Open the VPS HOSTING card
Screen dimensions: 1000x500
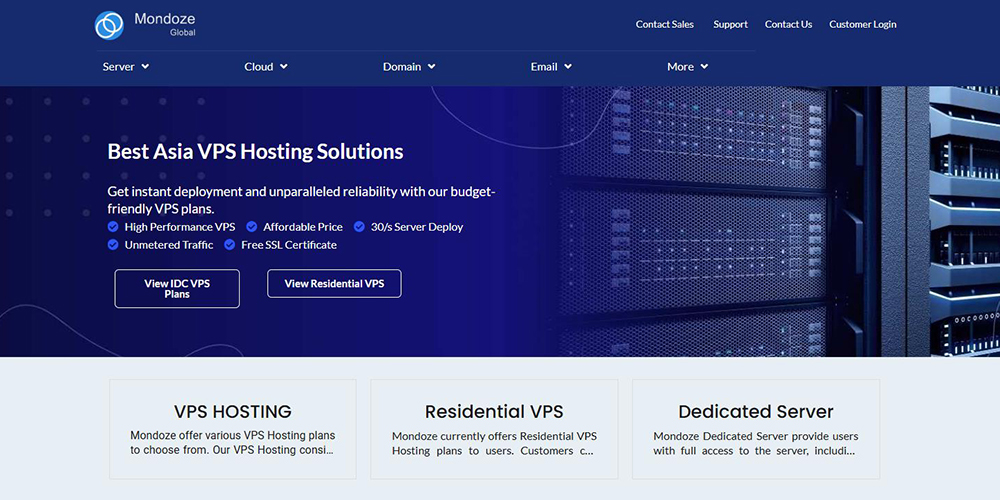(233, 429)
